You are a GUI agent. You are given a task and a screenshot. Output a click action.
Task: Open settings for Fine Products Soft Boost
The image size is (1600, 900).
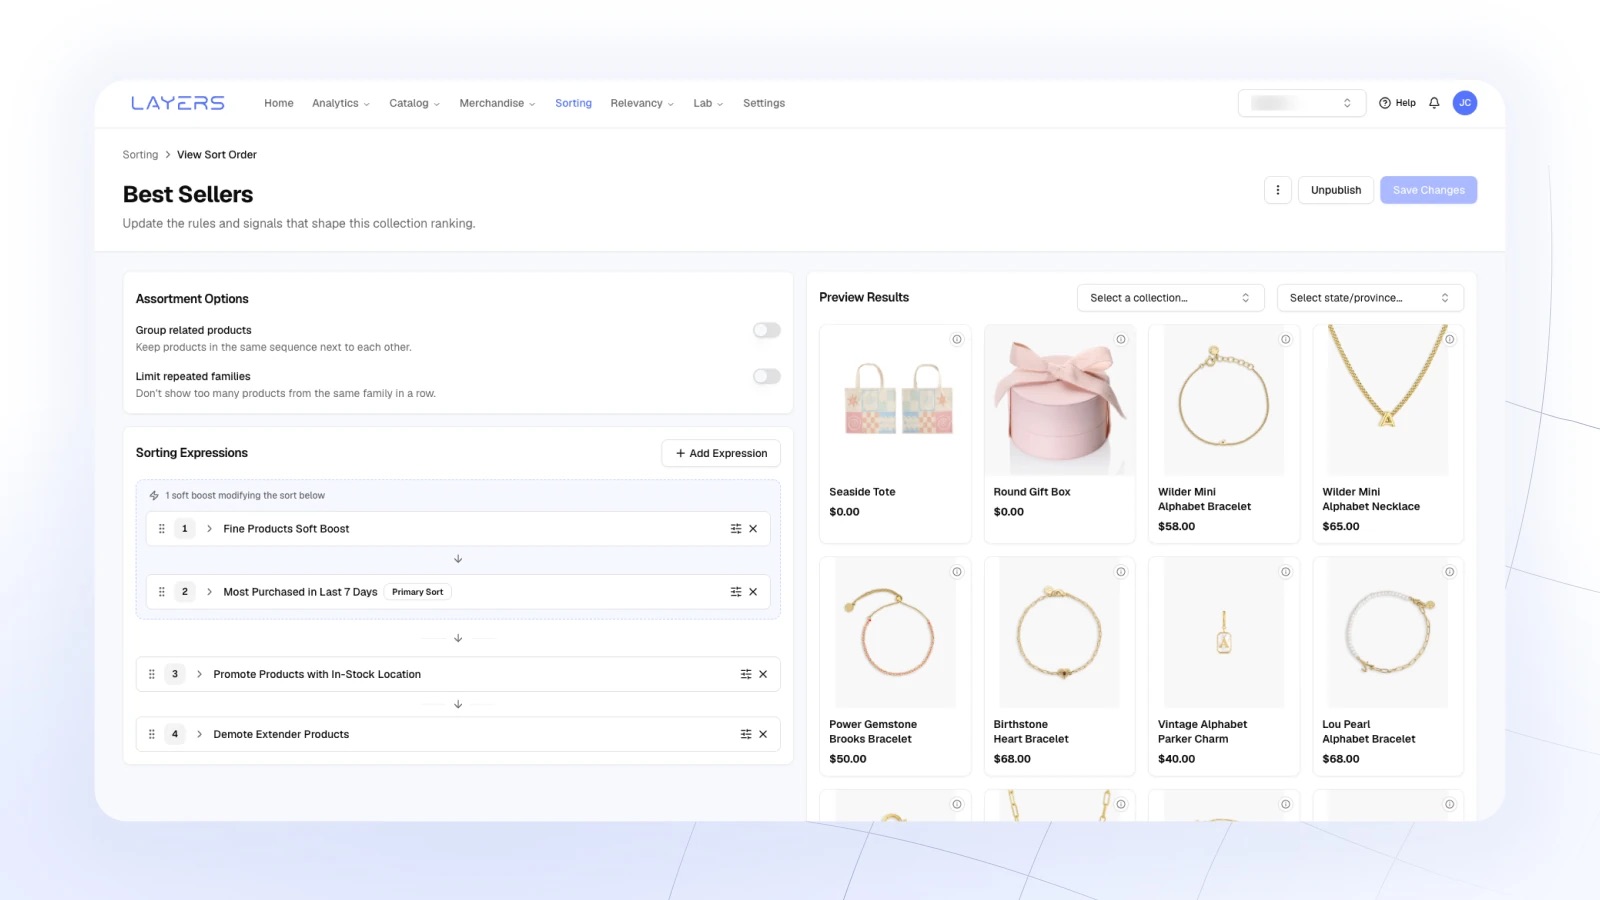coord(736,529)
